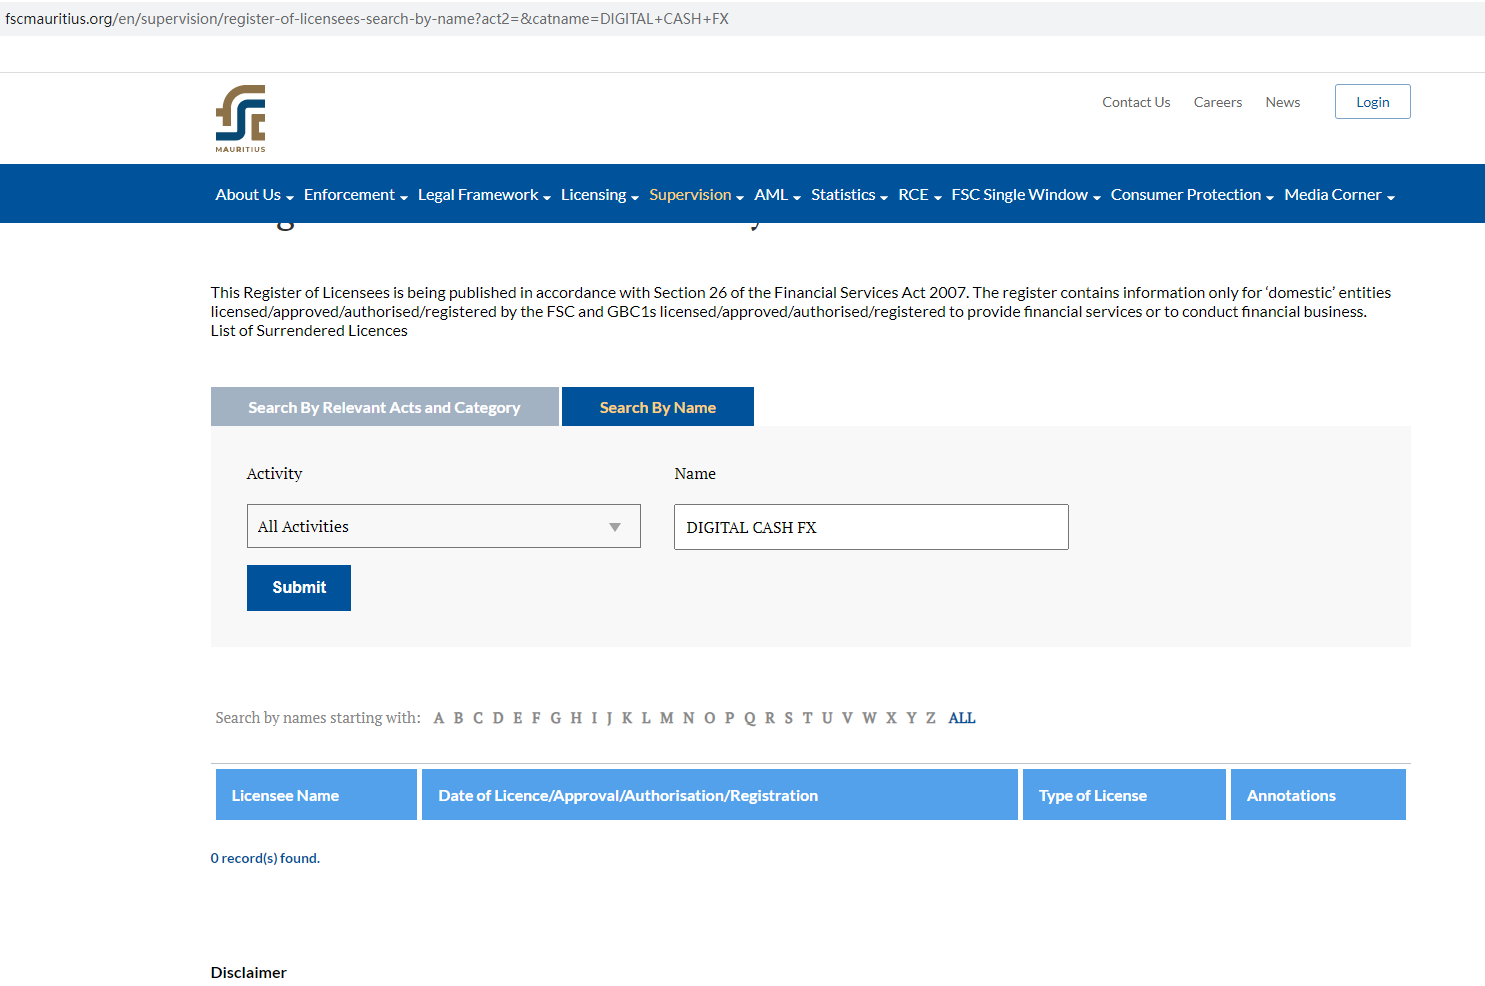Open the Supervision menu
Screen dimensions: 1485x986
(x=696, y=195)
